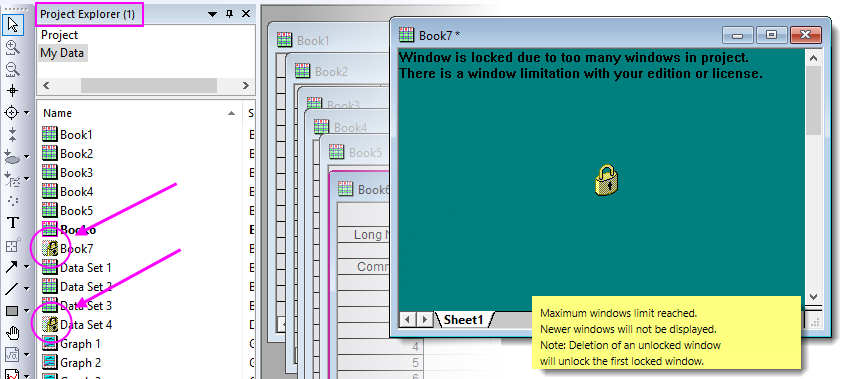This screenshot has width=851, height=379.
Task: Restore down the Book7 window
Action: [x=771, y=35]
